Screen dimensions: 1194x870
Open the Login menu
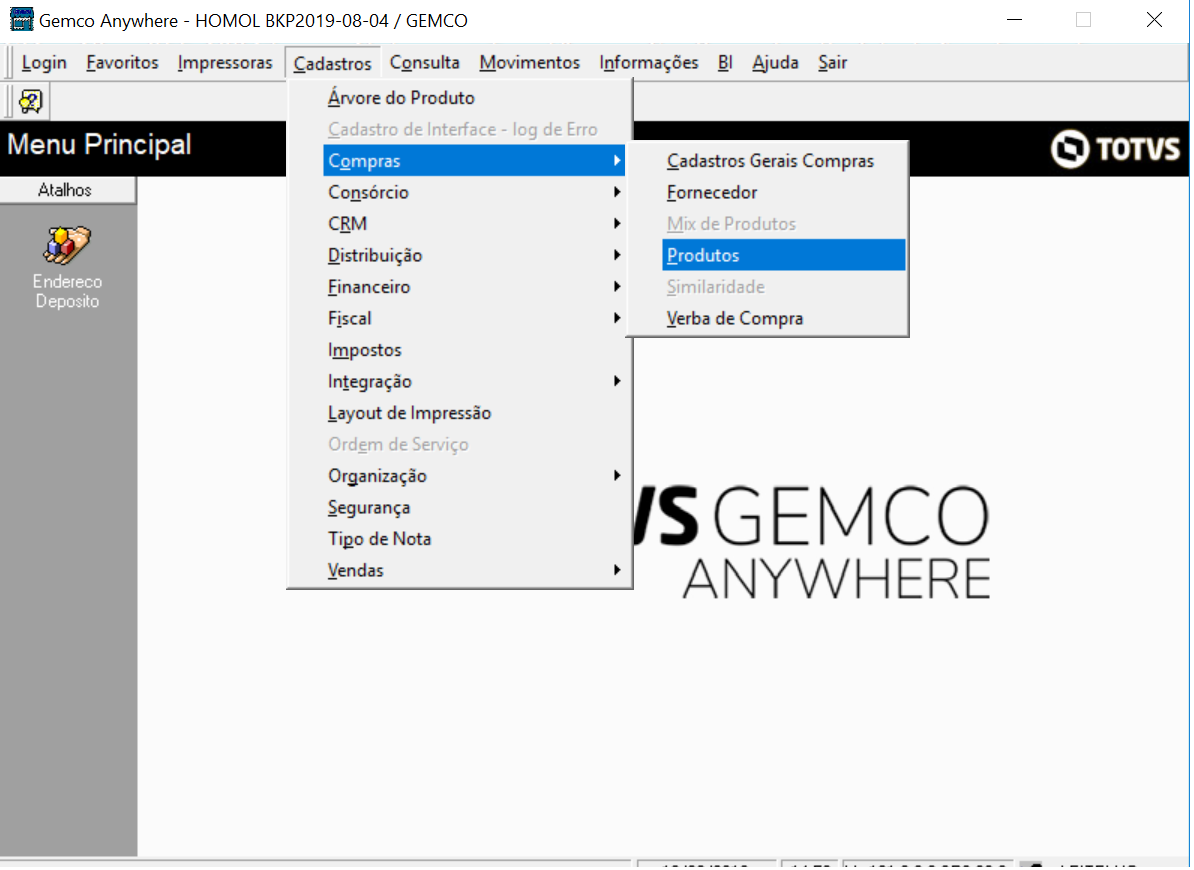coord(44,62)
